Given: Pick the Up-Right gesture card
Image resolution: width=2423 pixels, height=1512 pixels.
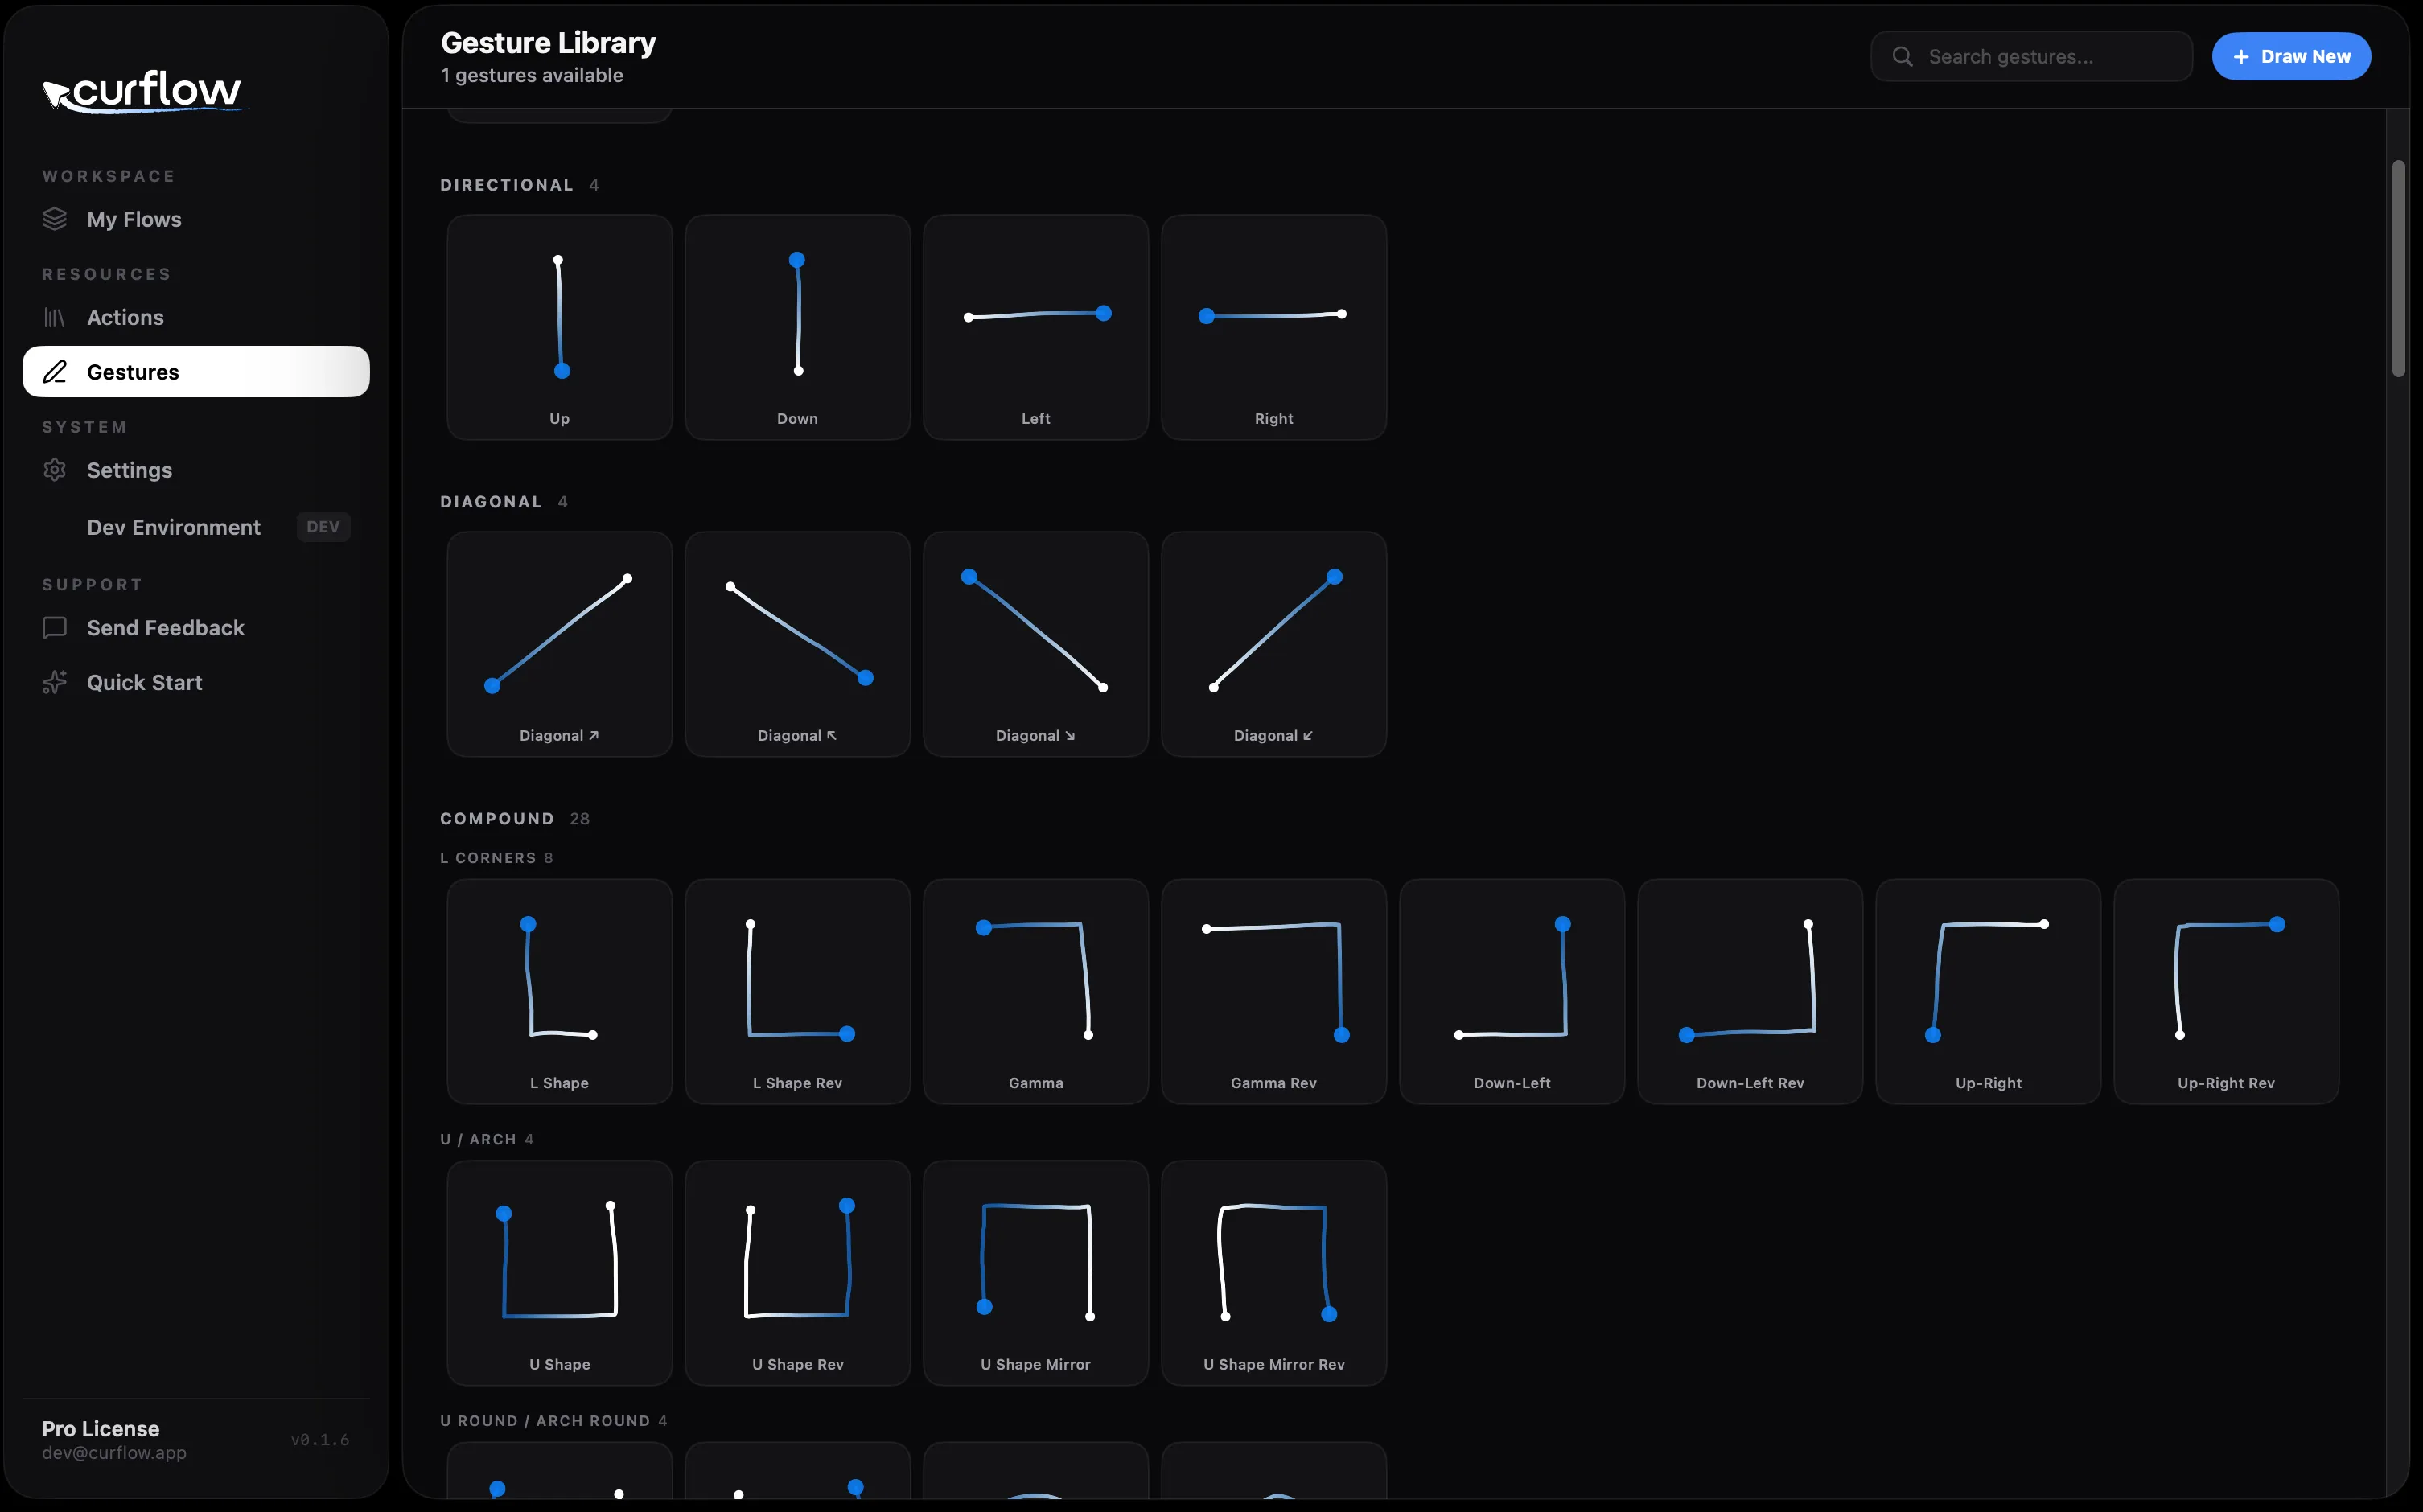Looking at the screenshot, I should pyautogui.click(x=1987, y=992).
